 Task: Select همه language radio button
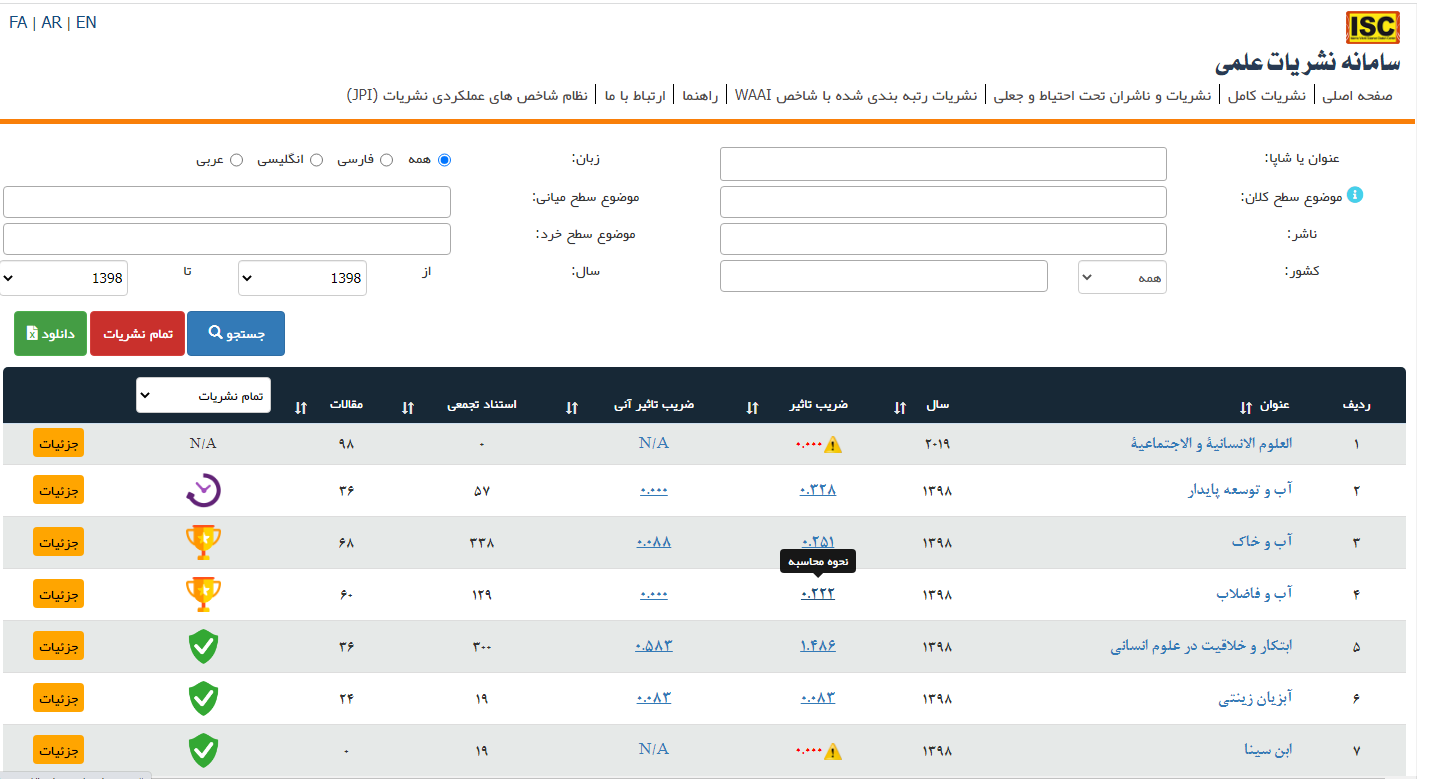click(445, 160)
